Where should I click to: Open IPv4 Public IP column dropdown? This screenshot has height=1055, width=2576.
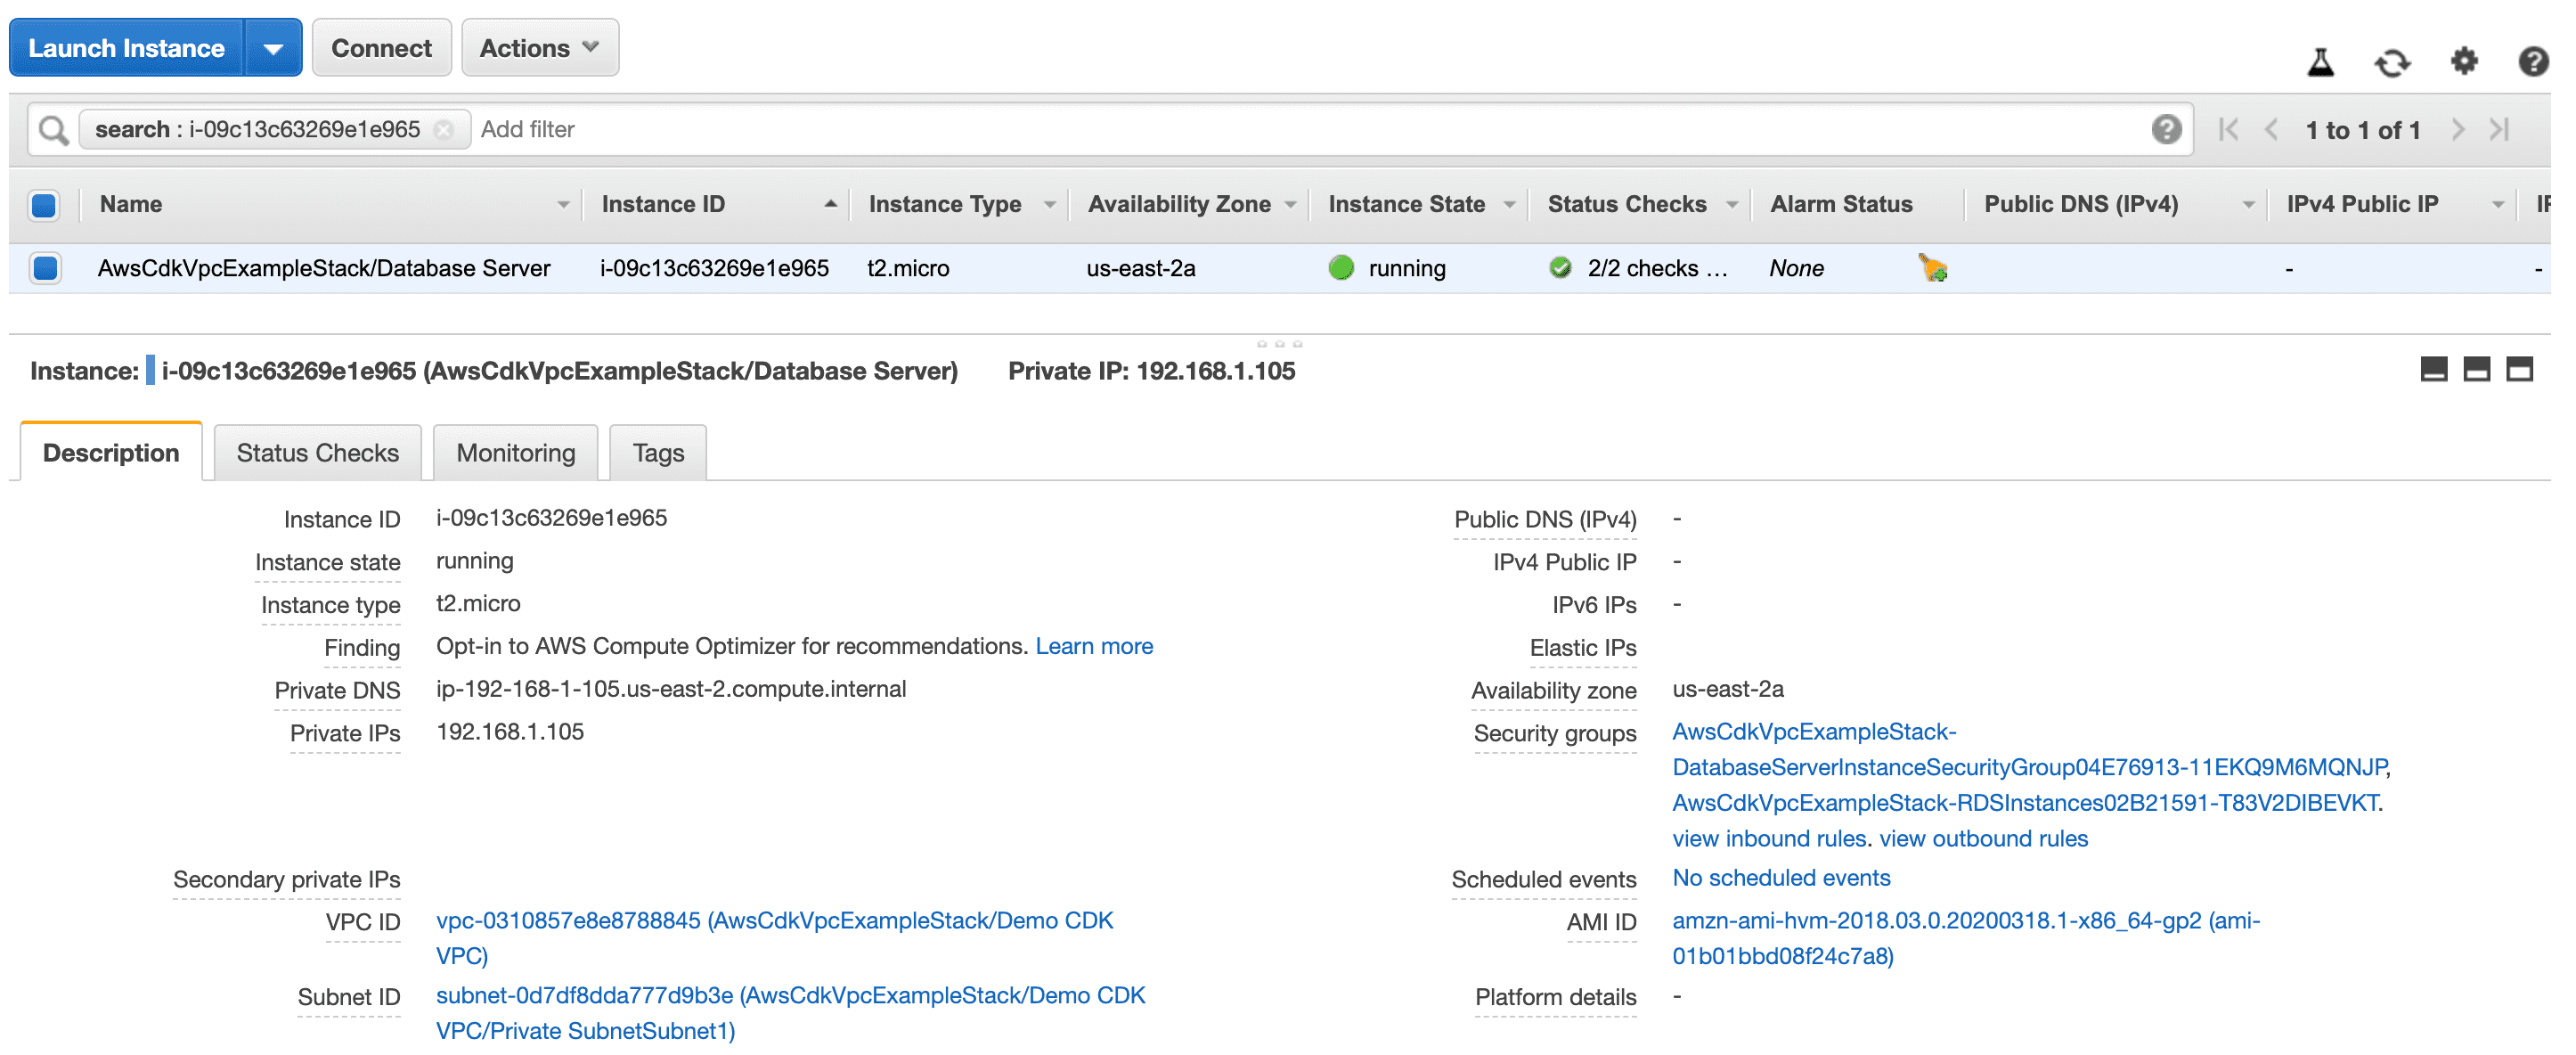[2498, 205]
